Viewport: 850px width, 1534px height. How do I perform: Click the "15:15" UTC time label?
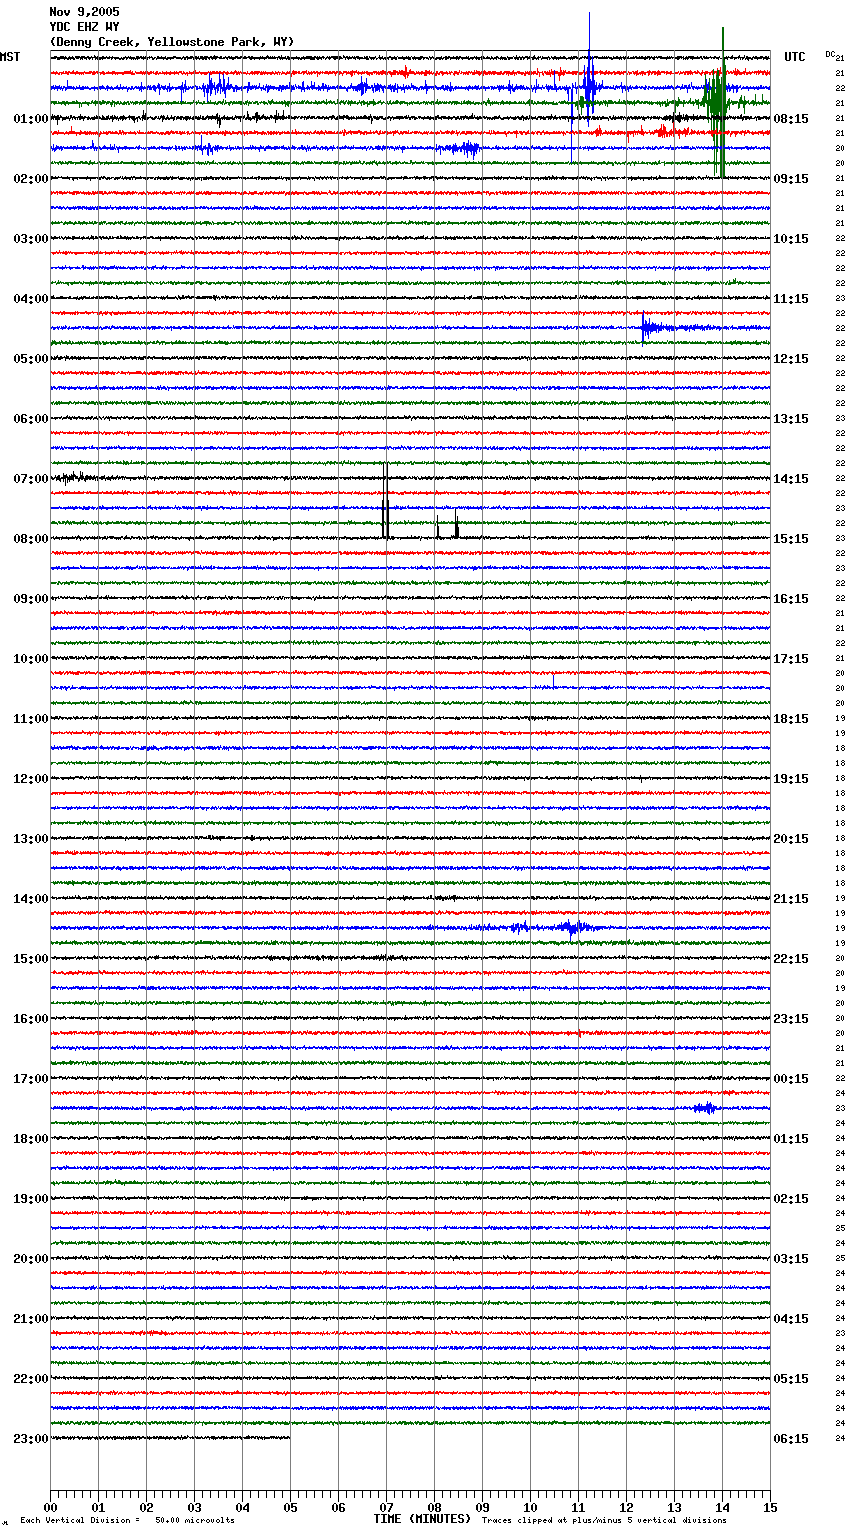pos(791,539)
